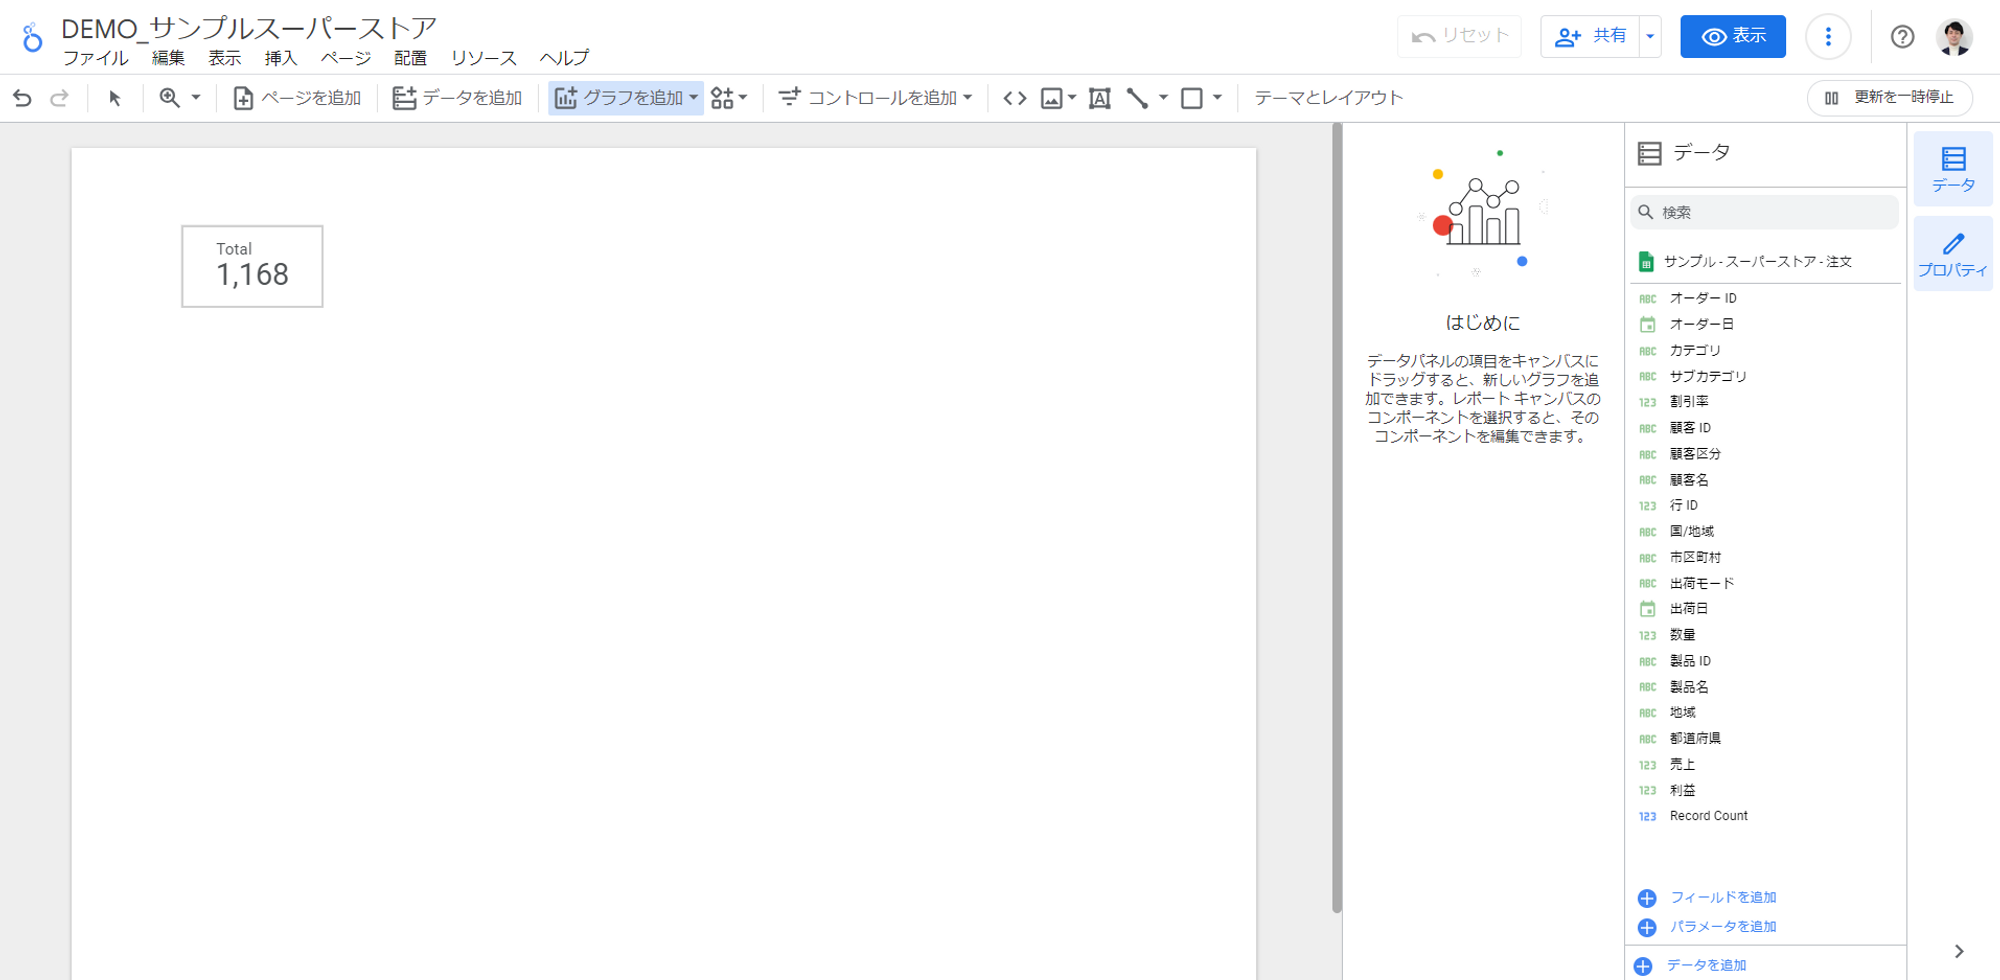Image resolution: width=2000 pixels, height=980 pixels.
Task: Click the URL embed code icon
Action: pyautogui.click(x=1015, y=98)
